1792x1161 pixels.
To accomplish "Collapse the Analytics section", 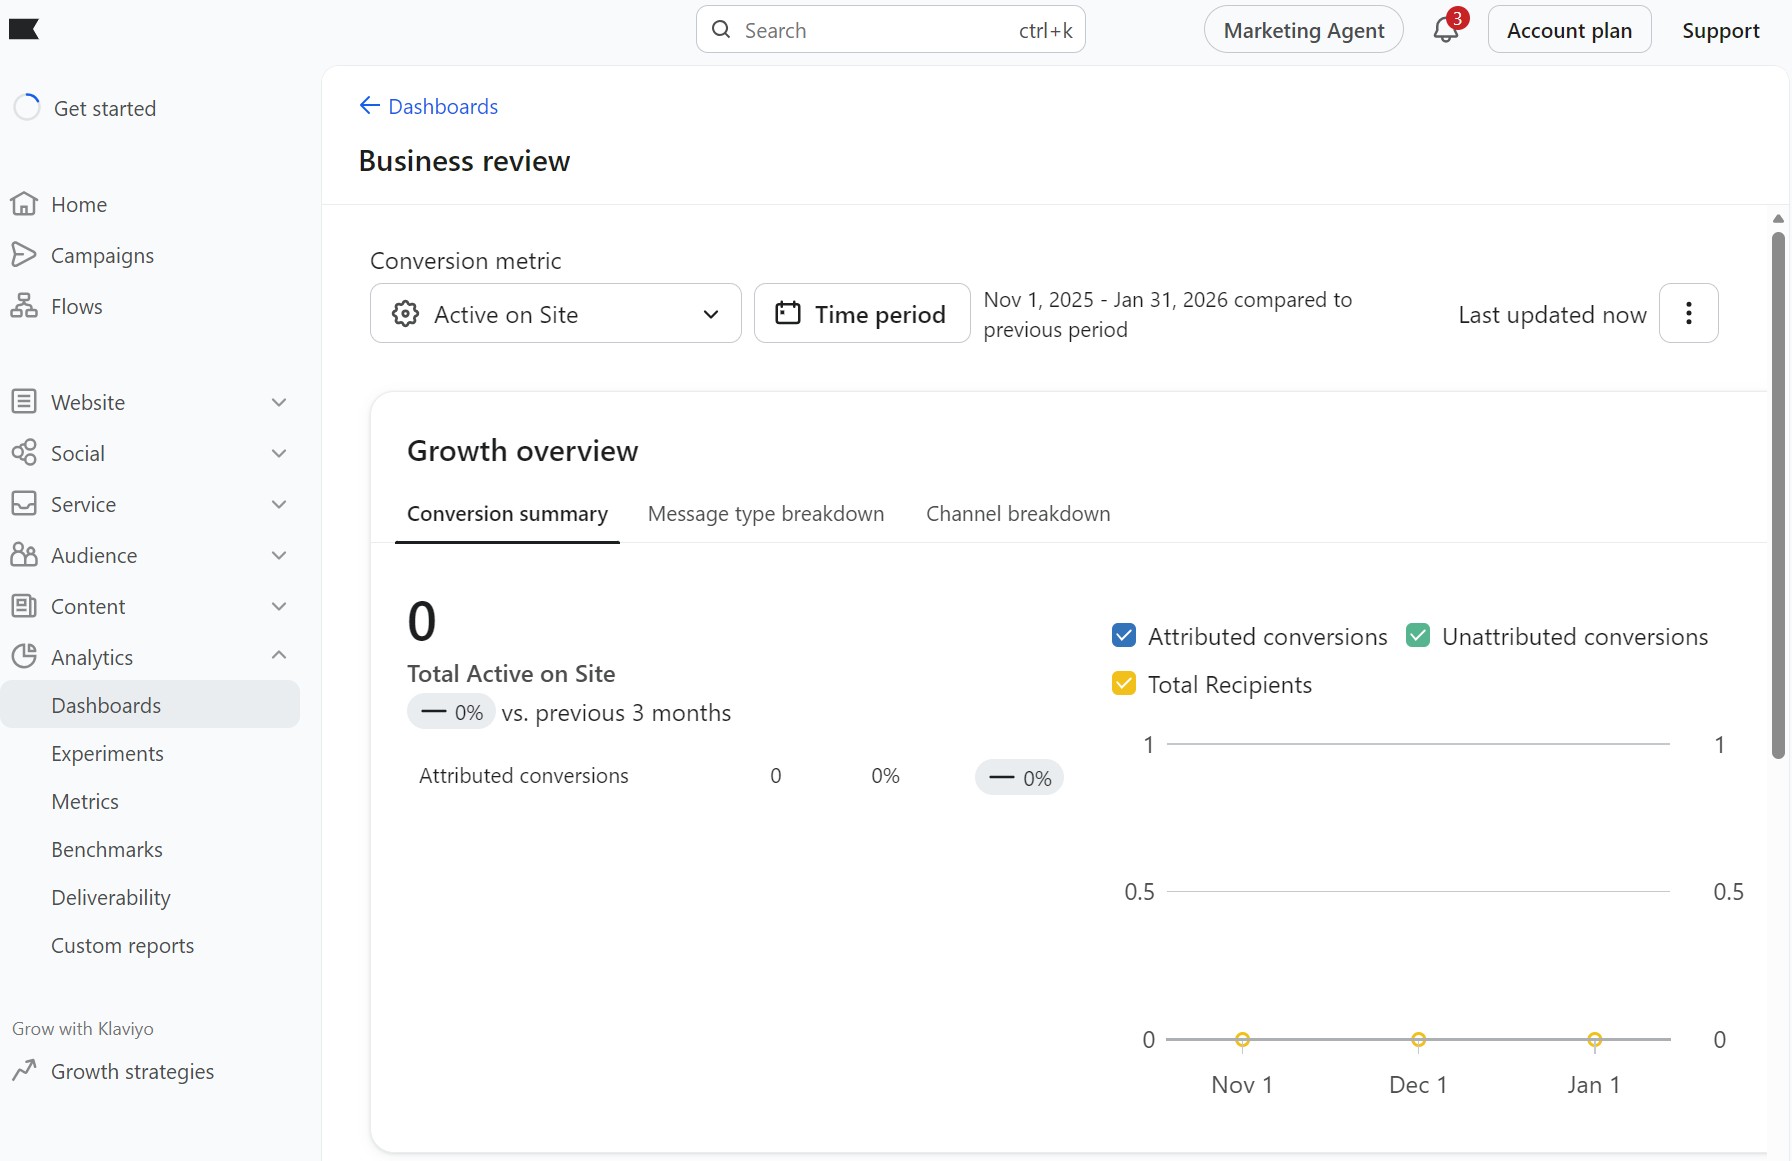I will point(279,656).
